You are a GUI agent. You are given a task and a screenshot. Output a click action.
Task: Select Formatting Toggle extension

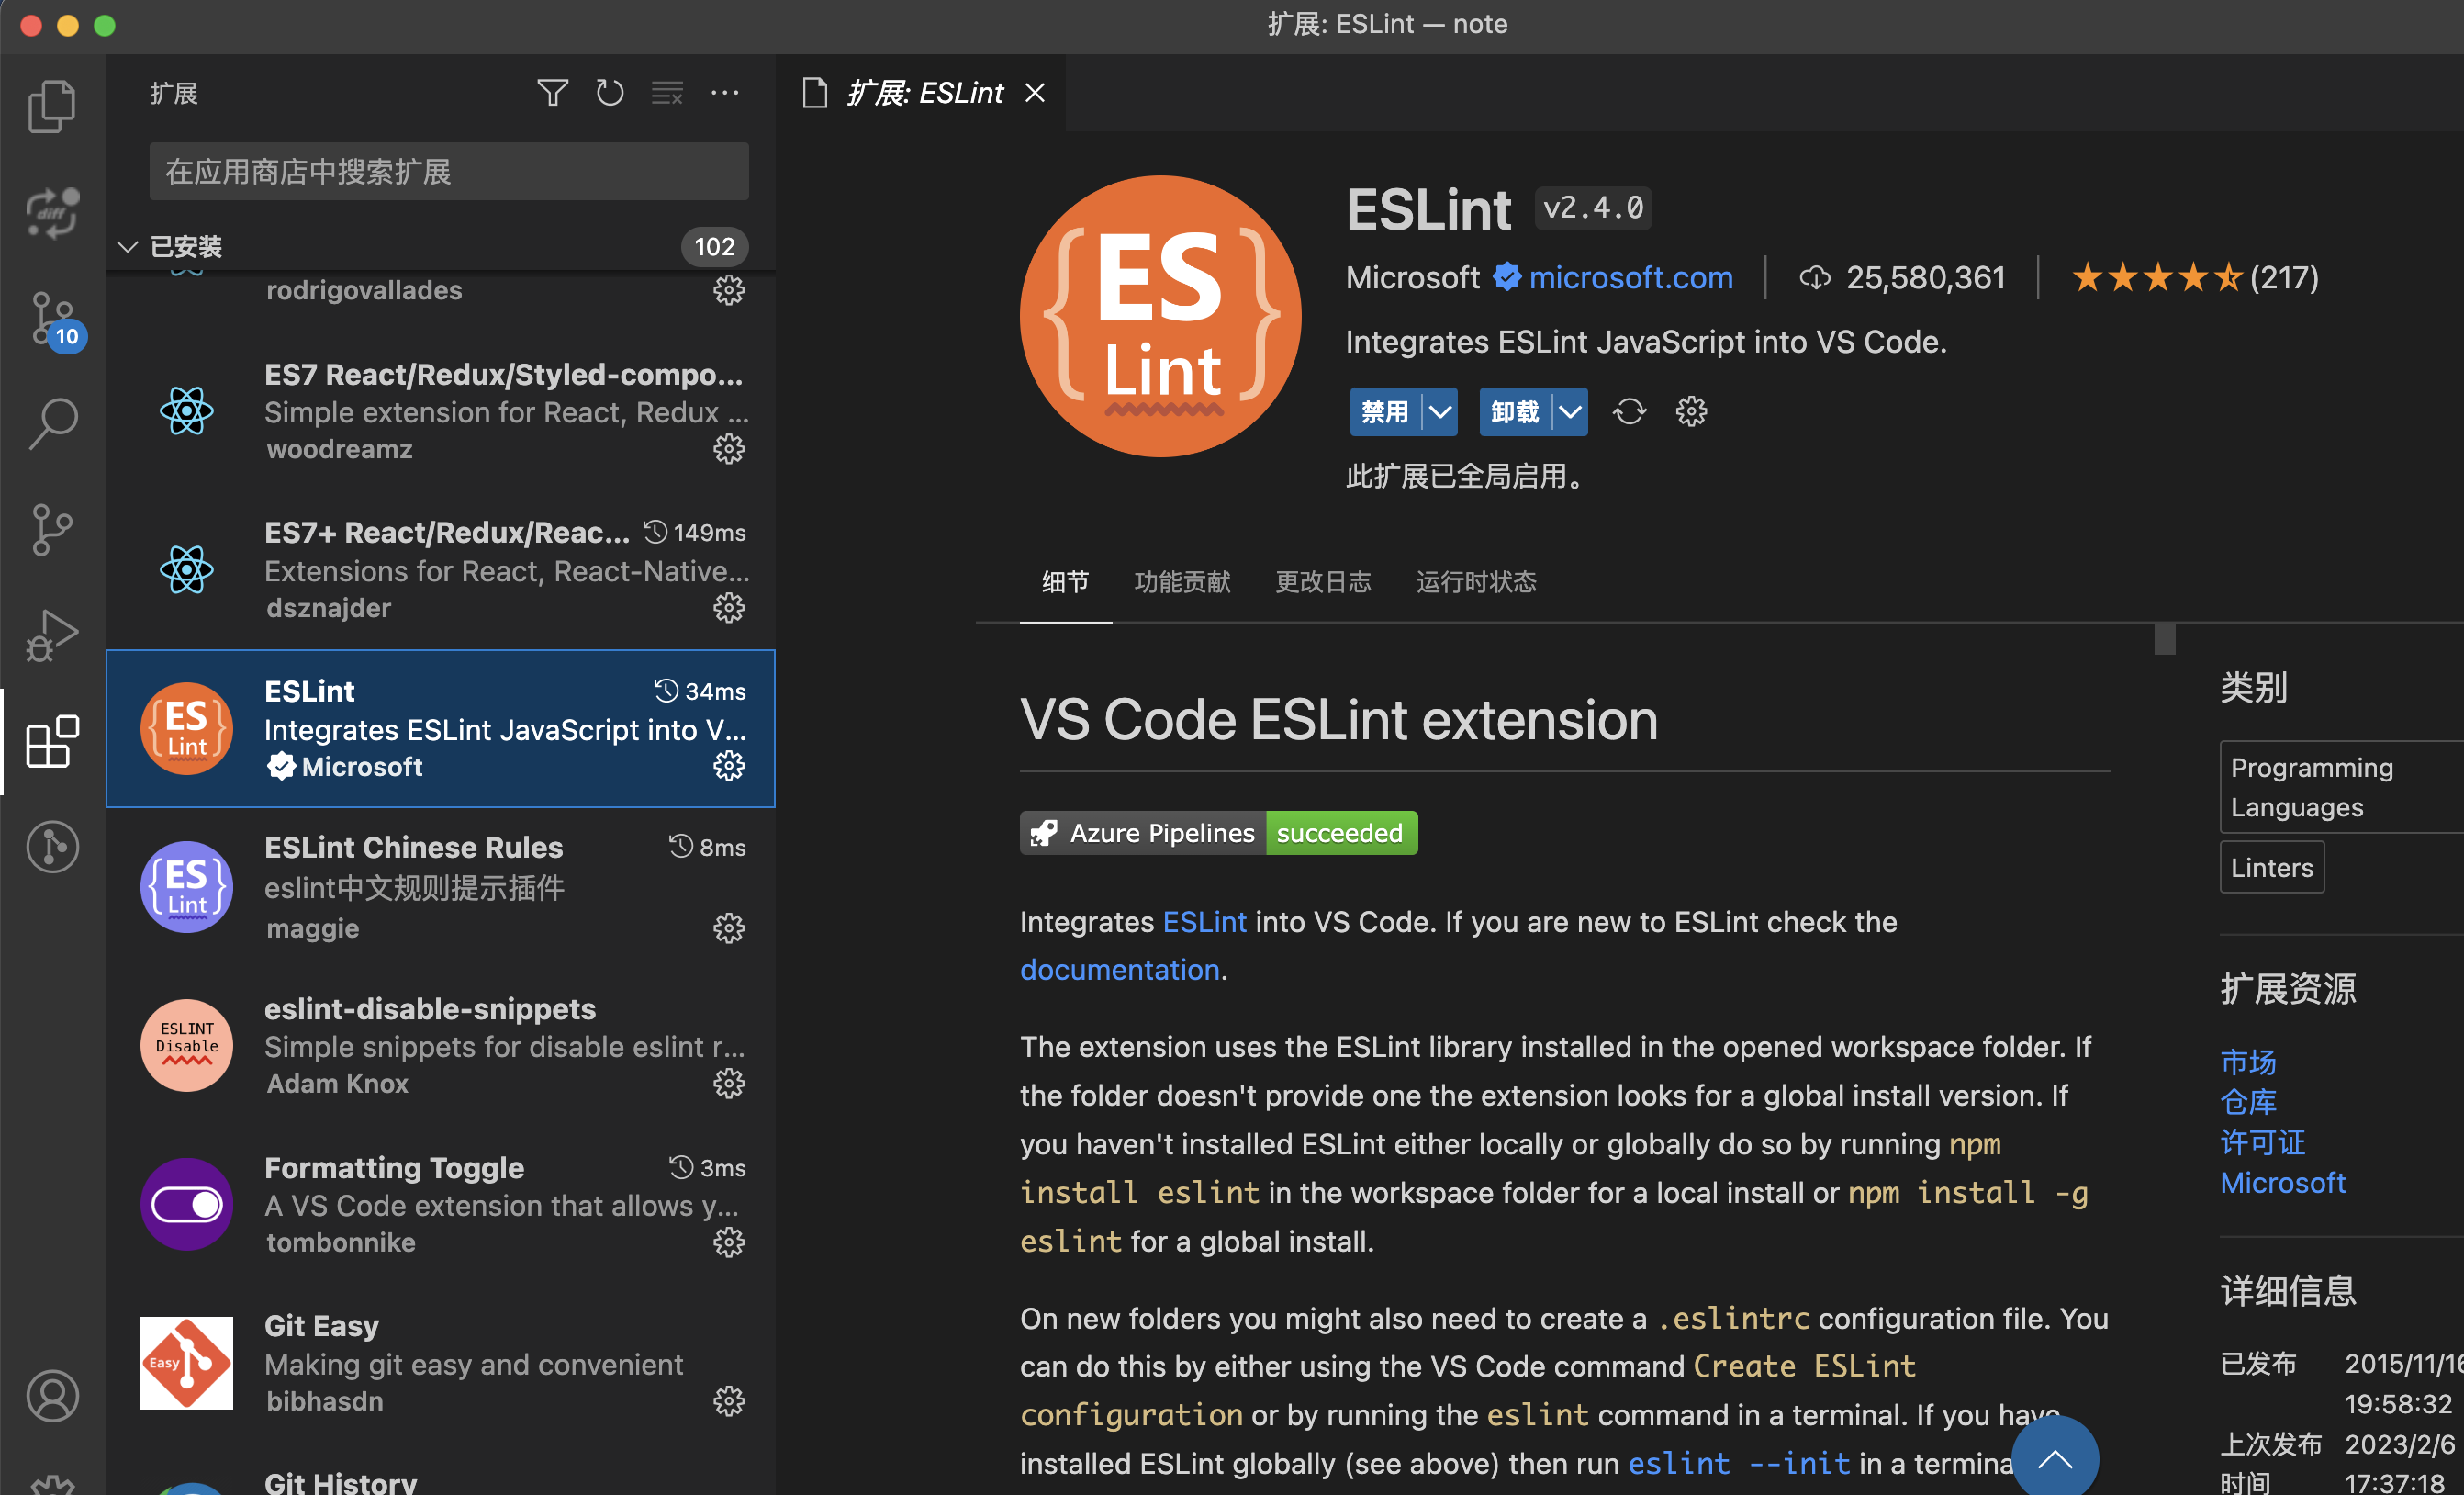click(x=440, y=1204)
